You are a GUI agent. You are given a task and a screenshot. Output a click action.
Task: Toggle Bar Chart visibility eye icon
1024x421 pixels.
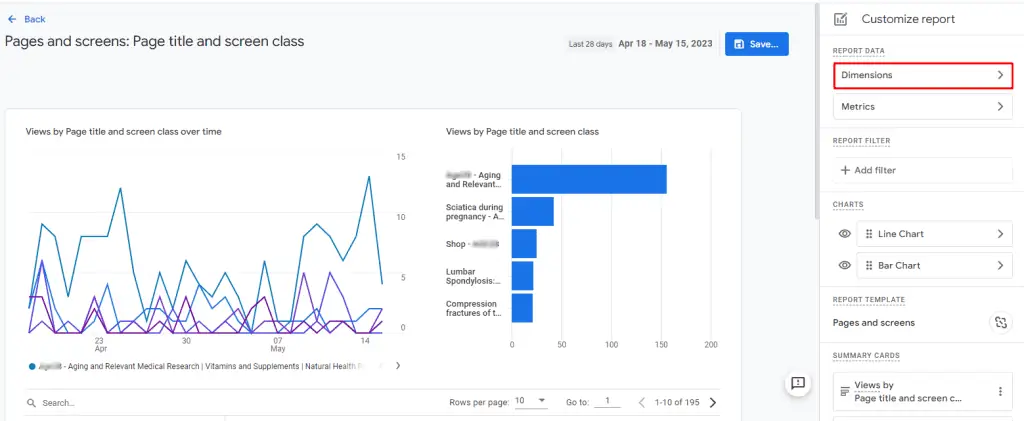coord(845,265)
